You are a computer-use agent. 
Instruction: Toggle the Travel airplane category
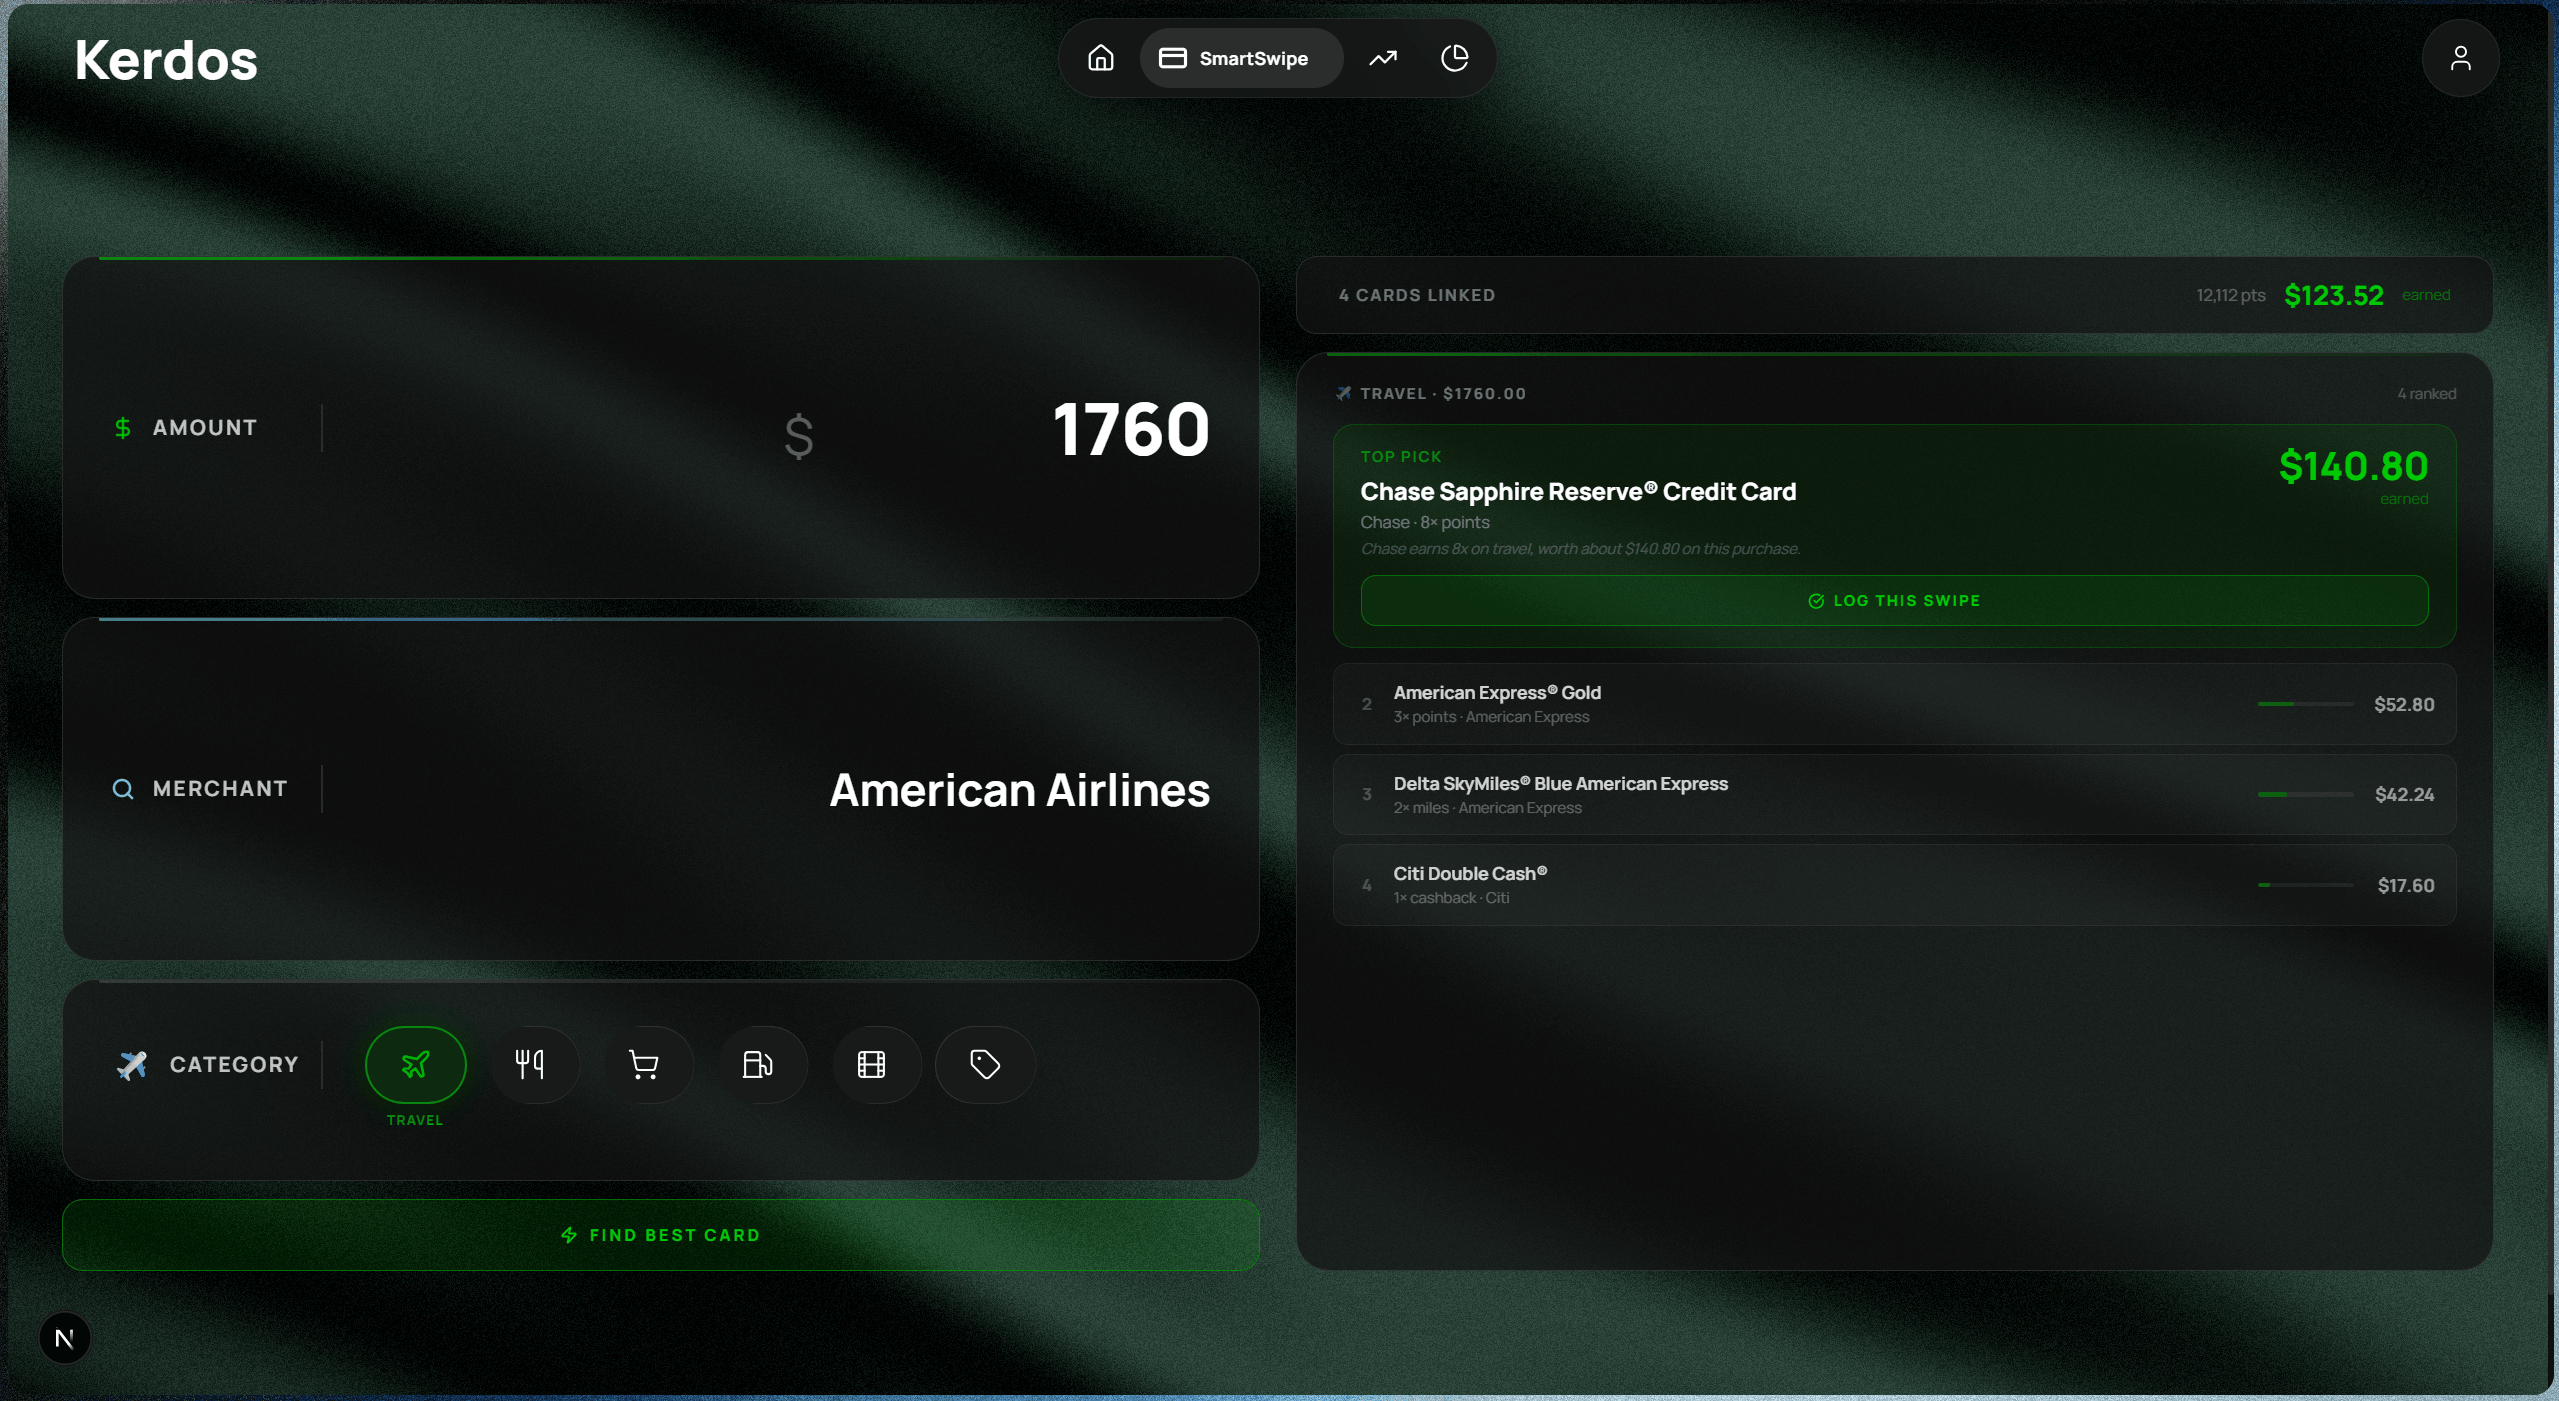coord(416,1064)
